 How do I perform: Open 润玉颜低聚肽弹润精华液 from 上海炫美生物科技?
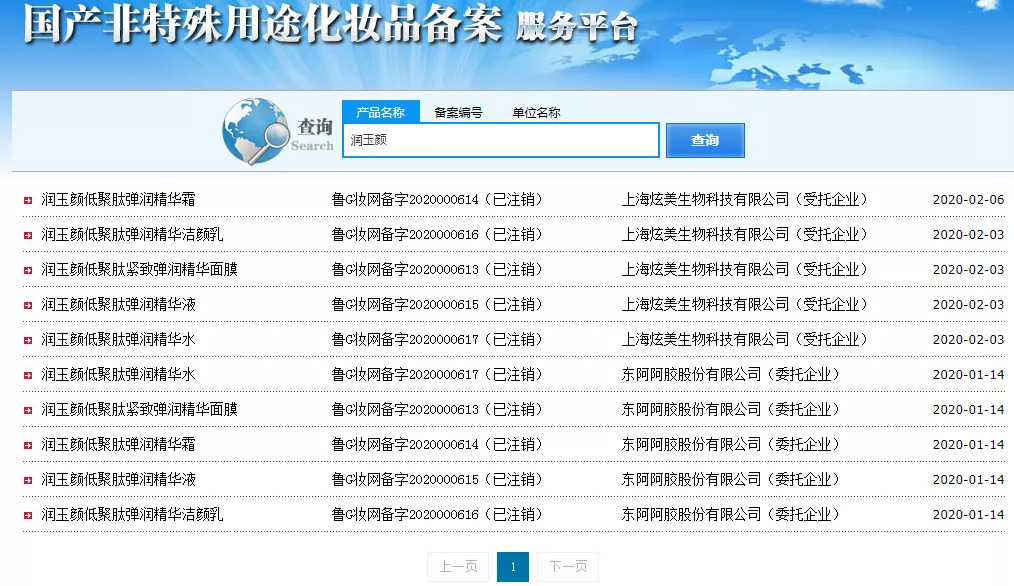[x=118, y=304]
